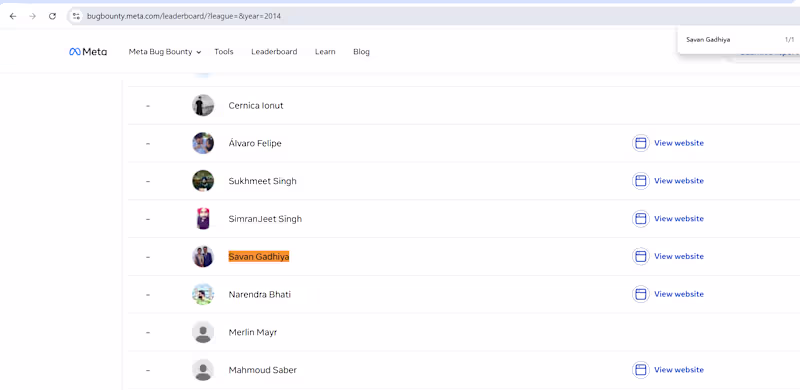Click Savan Gadhiya's profile picture
Screen dimensions: 800x390
coord(203,256)
